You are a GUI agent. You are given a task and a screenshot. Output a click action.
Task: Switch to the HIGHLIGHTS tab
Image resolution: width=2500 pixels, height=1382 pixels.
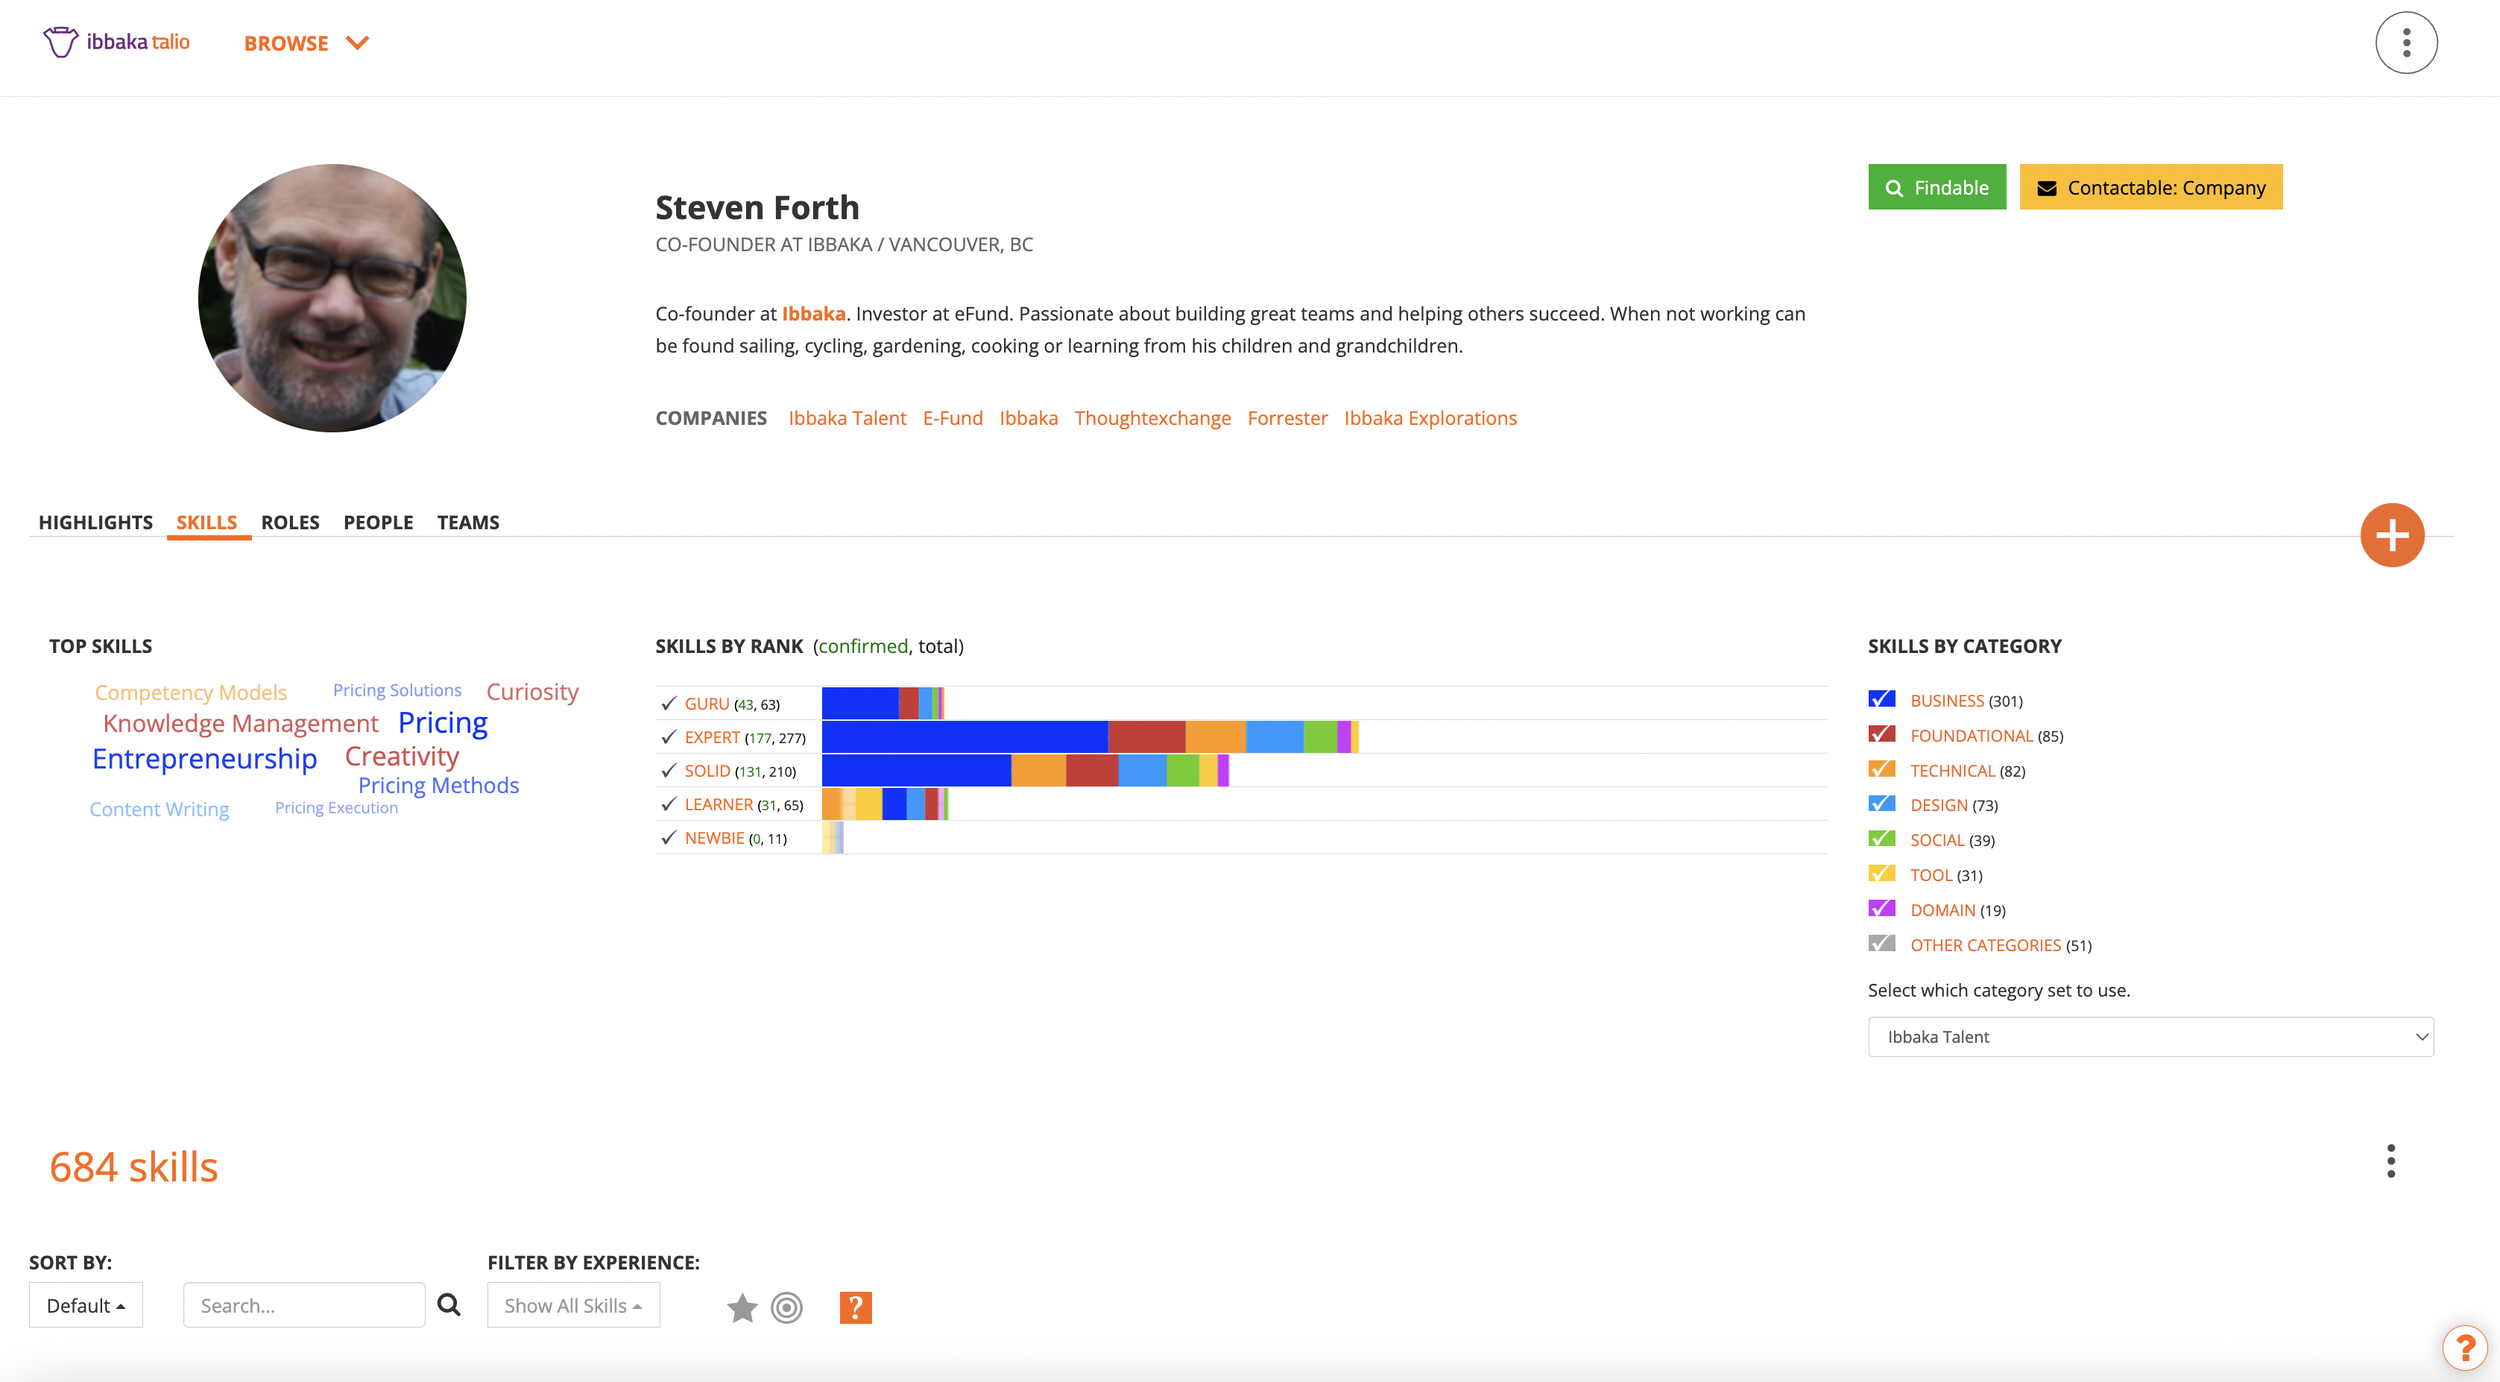(x=96, y=522)
